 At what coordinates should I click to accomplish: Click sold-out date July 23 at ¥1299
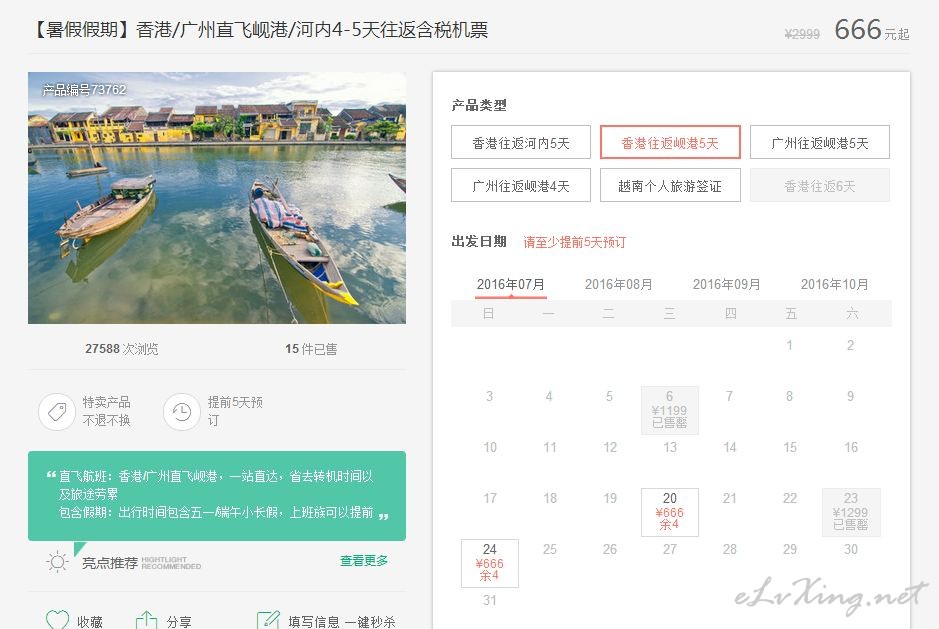tap(851, 512)
